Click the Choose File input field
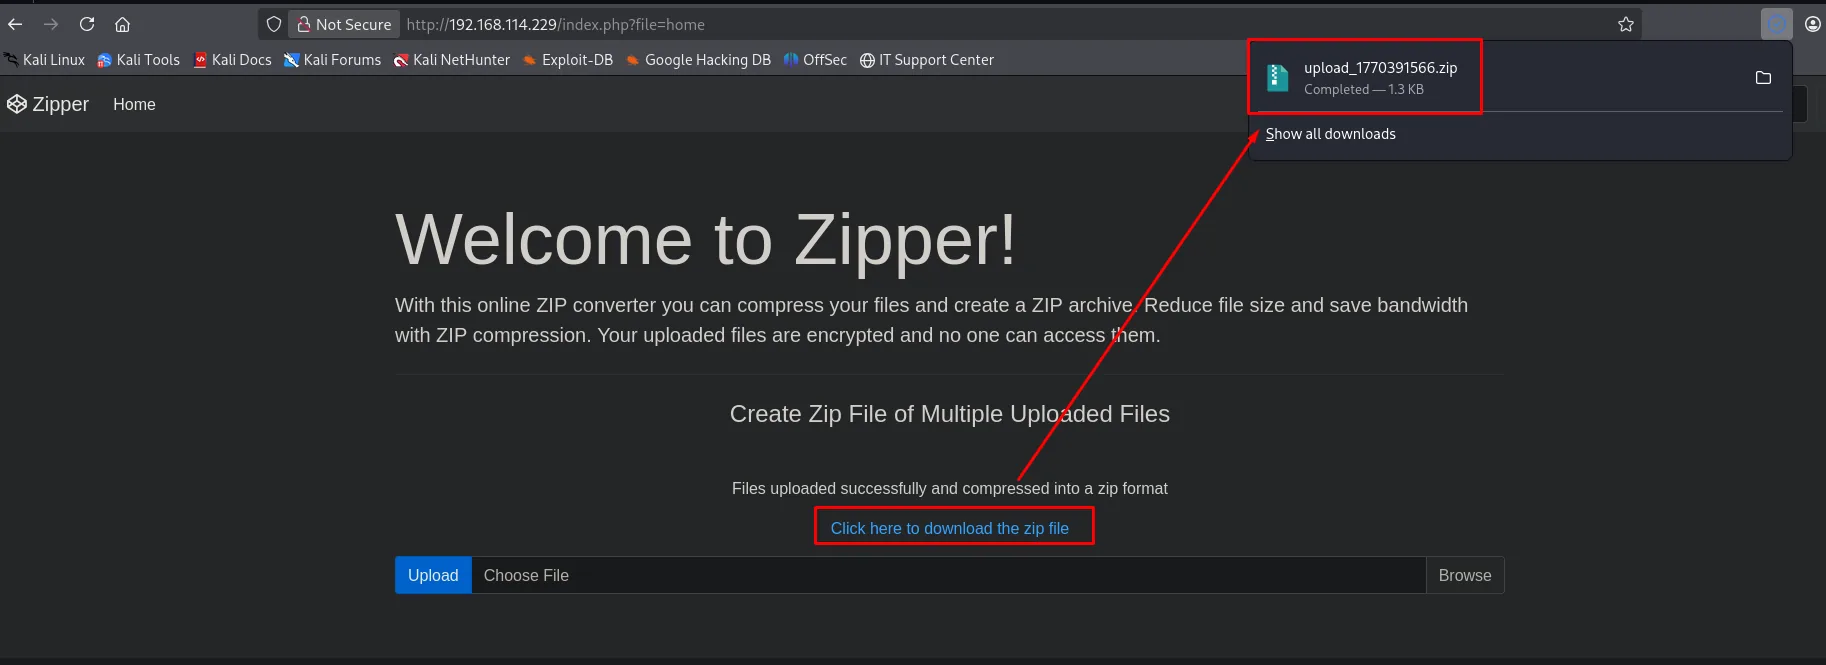1826x665 pixels. [948, 575]
